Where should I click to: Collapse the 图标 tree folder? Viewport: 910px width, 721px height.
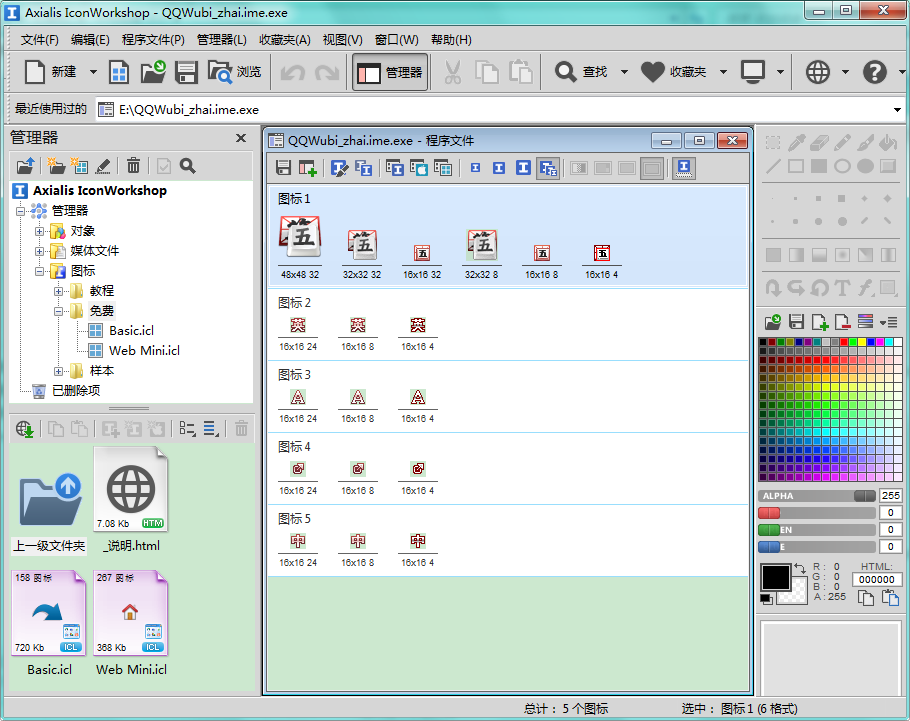(x=39, y=271)
